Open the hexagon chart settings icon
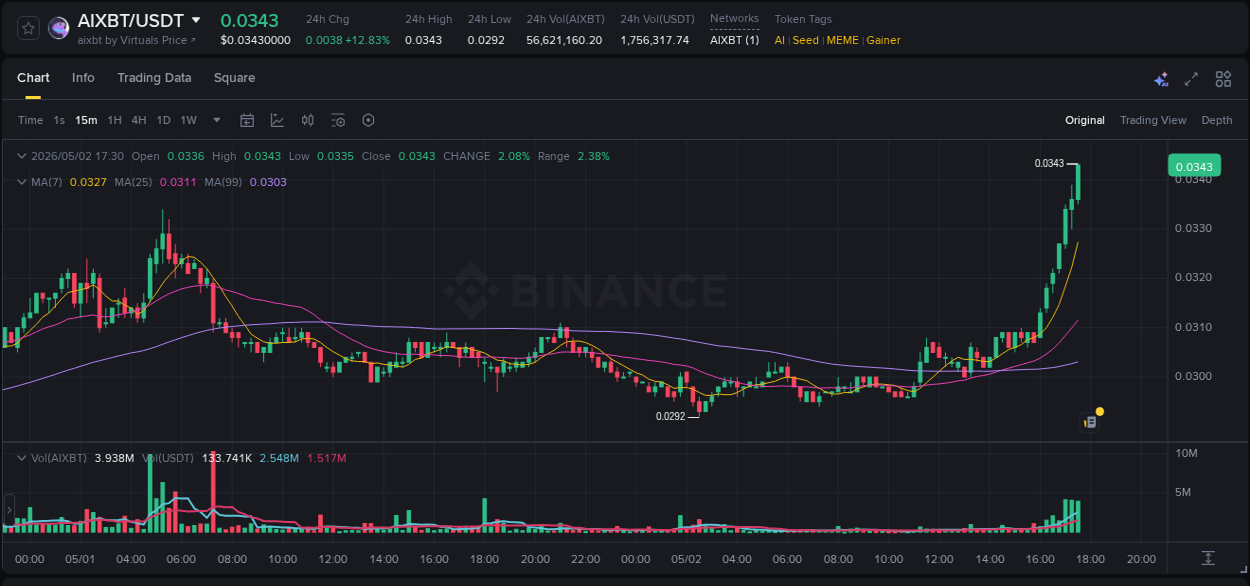This screenshot has width=1250, height=586. (368, 120)
